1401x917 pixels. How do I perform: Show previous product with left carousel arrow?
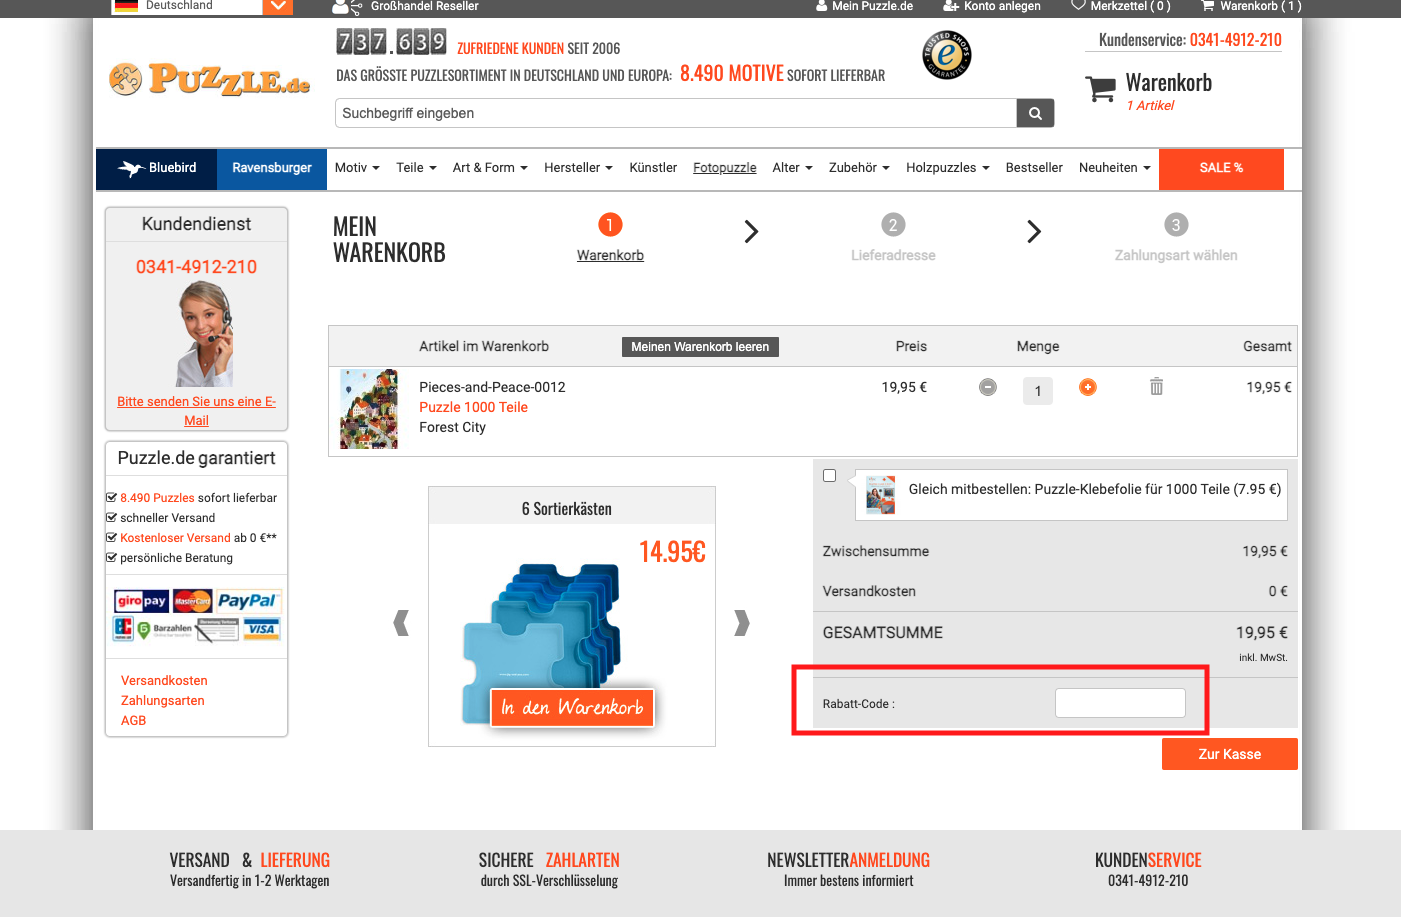pyautogui.click(x=401, y=623)
